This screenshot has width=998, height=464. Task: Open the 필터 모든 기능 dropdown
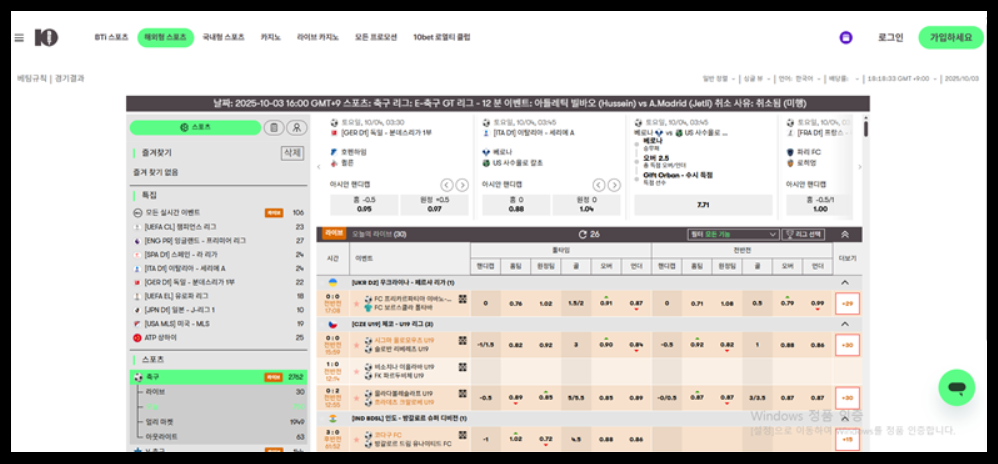click(x=733, y=234)
